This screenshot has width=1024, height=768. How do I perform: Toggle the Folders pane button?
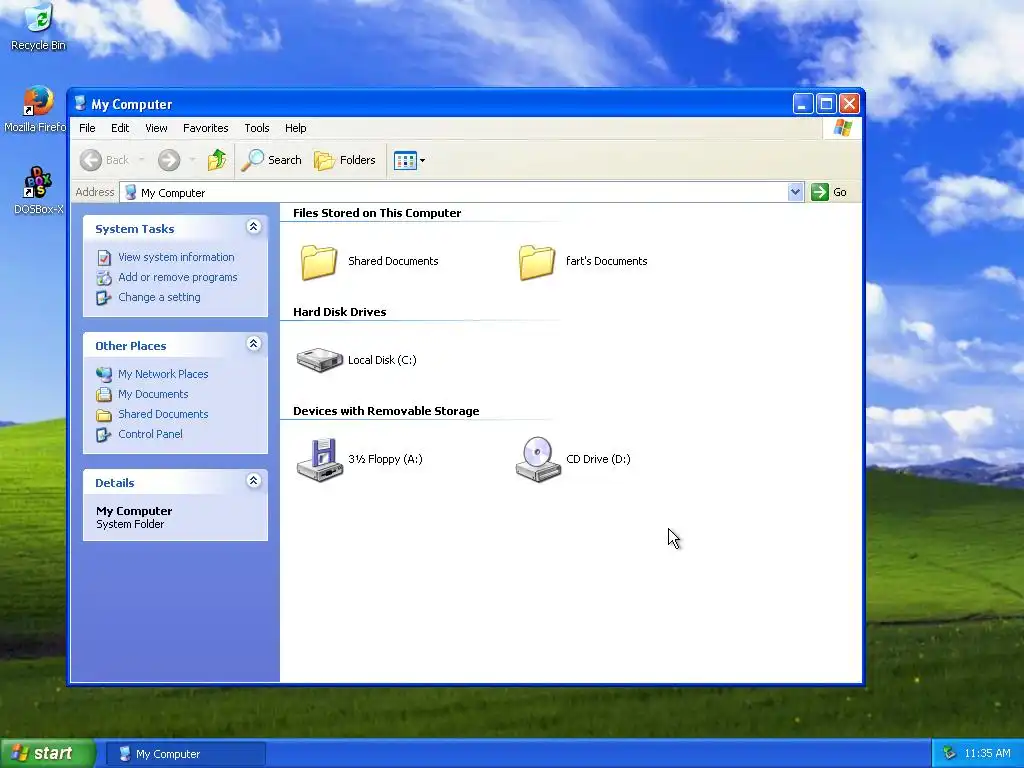coord(345,160)
